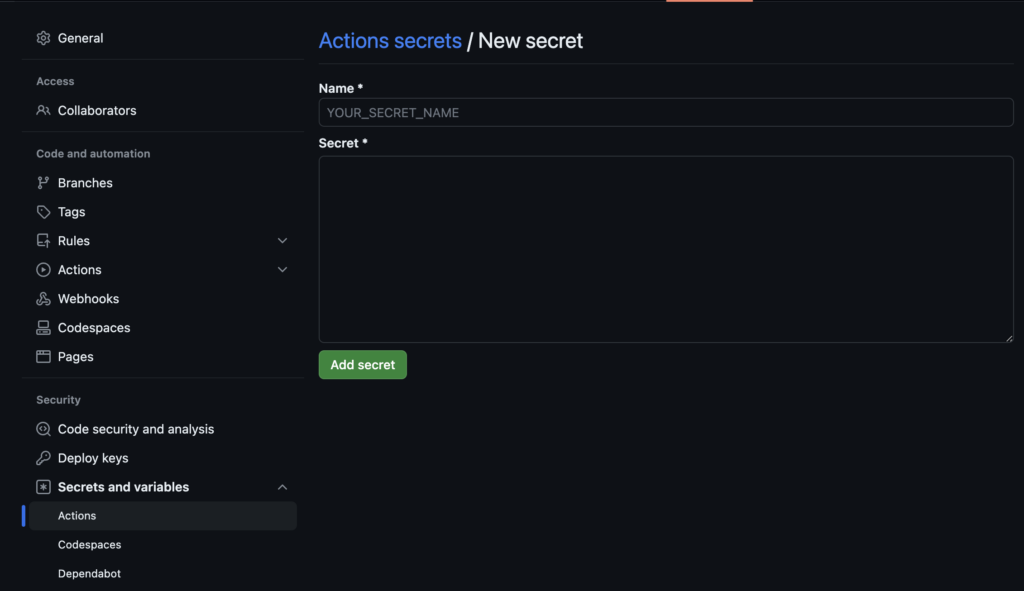The width and height of the screenshot is (1024, 591).
Task: Go back via Actions secrets link
Action: (x=390, y=41)
